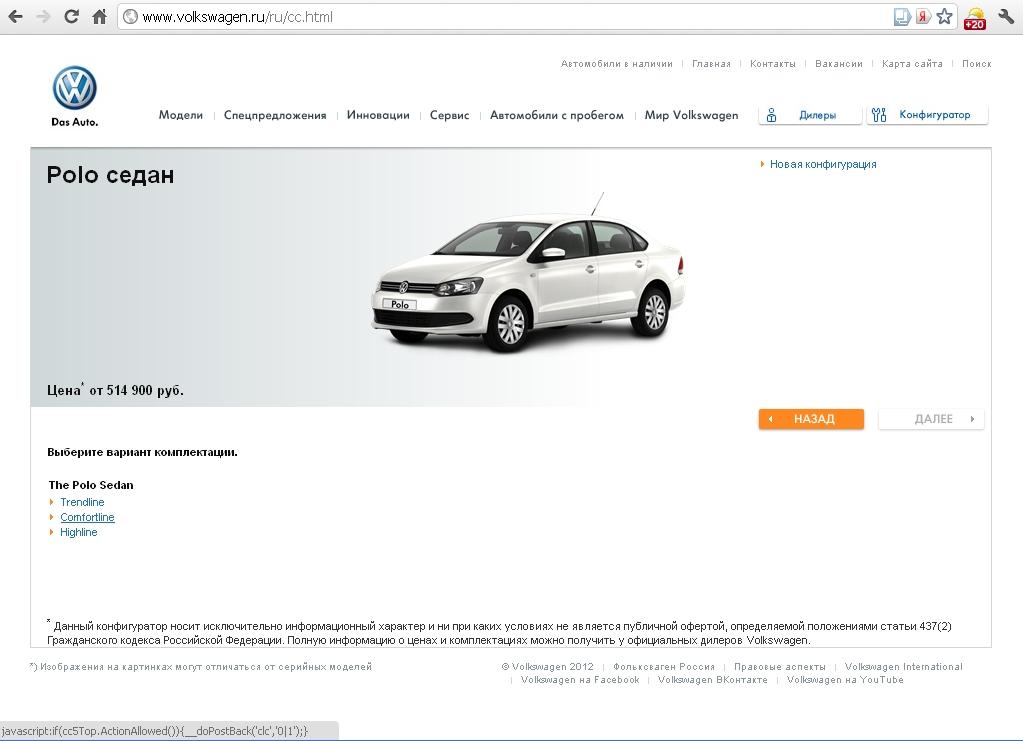Start Новая конфигурация link

click(x=822, y=164)
